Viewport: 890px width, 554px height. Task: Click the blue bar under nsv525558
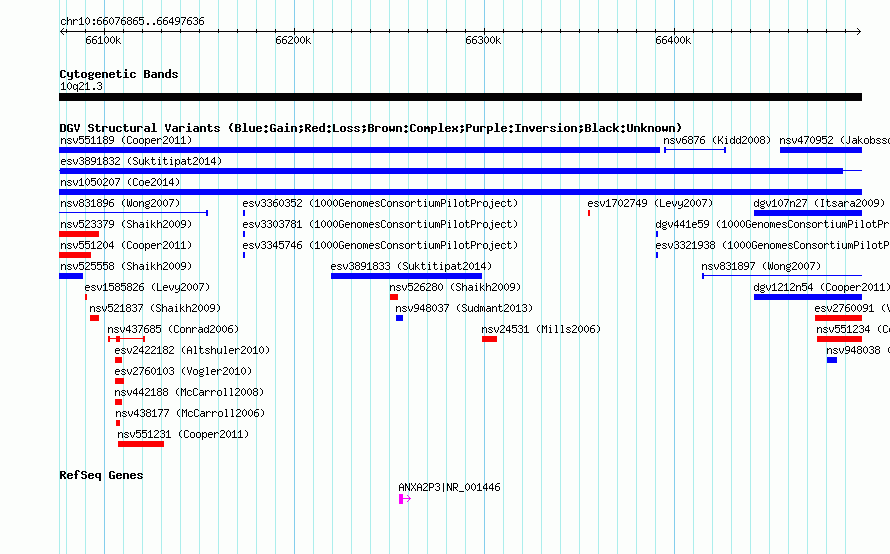[71, 276]
